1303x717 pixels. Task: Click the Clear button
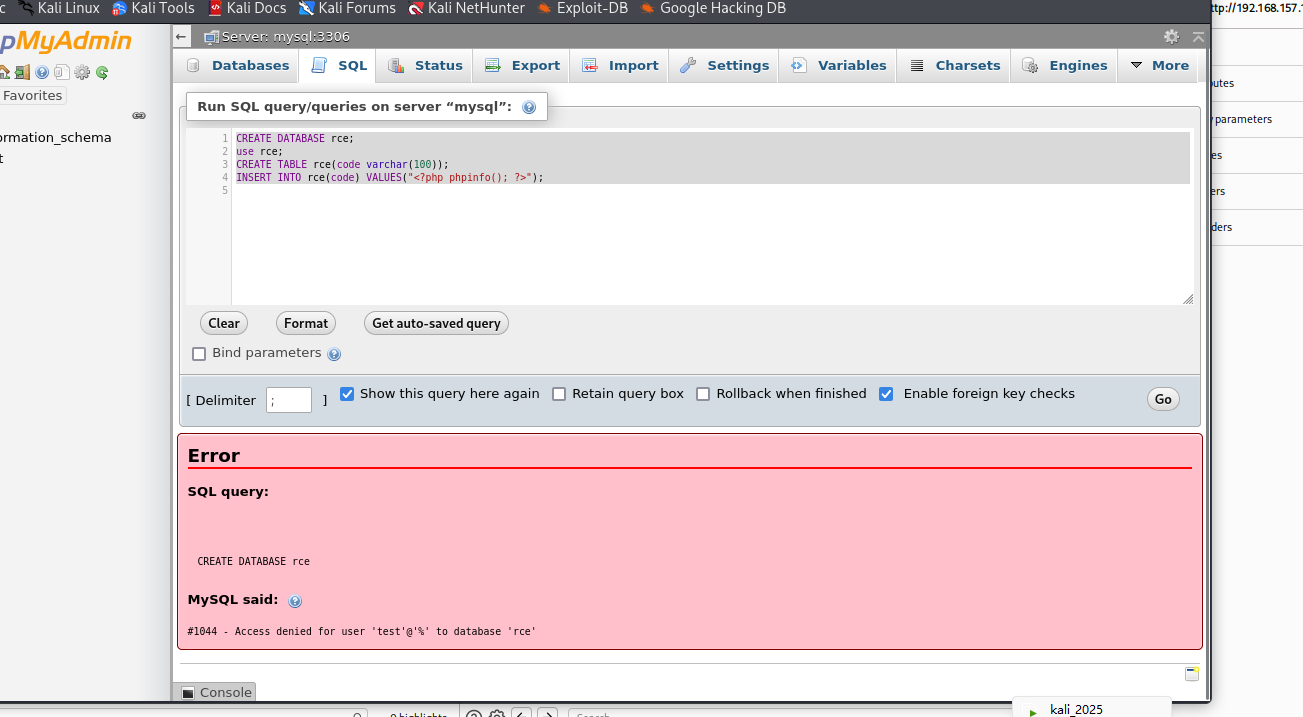(x=224, y=323)
